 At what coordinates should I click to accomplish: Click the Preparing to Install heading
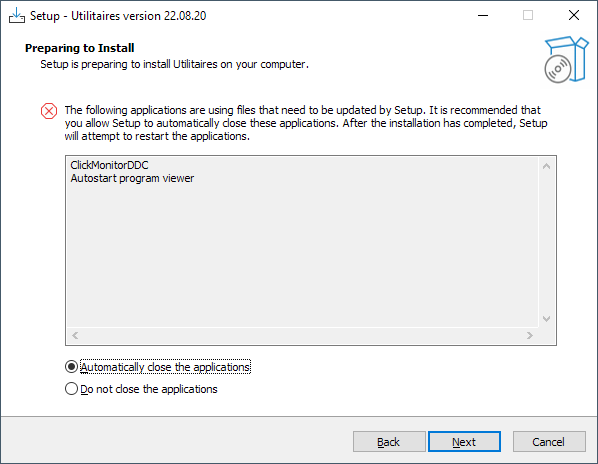point(80,48)
